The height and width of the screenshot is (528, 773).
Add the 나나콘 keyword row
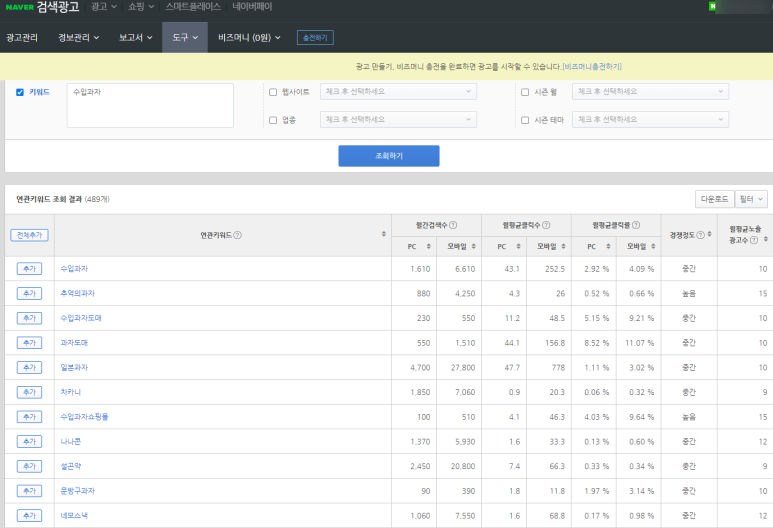30,441
